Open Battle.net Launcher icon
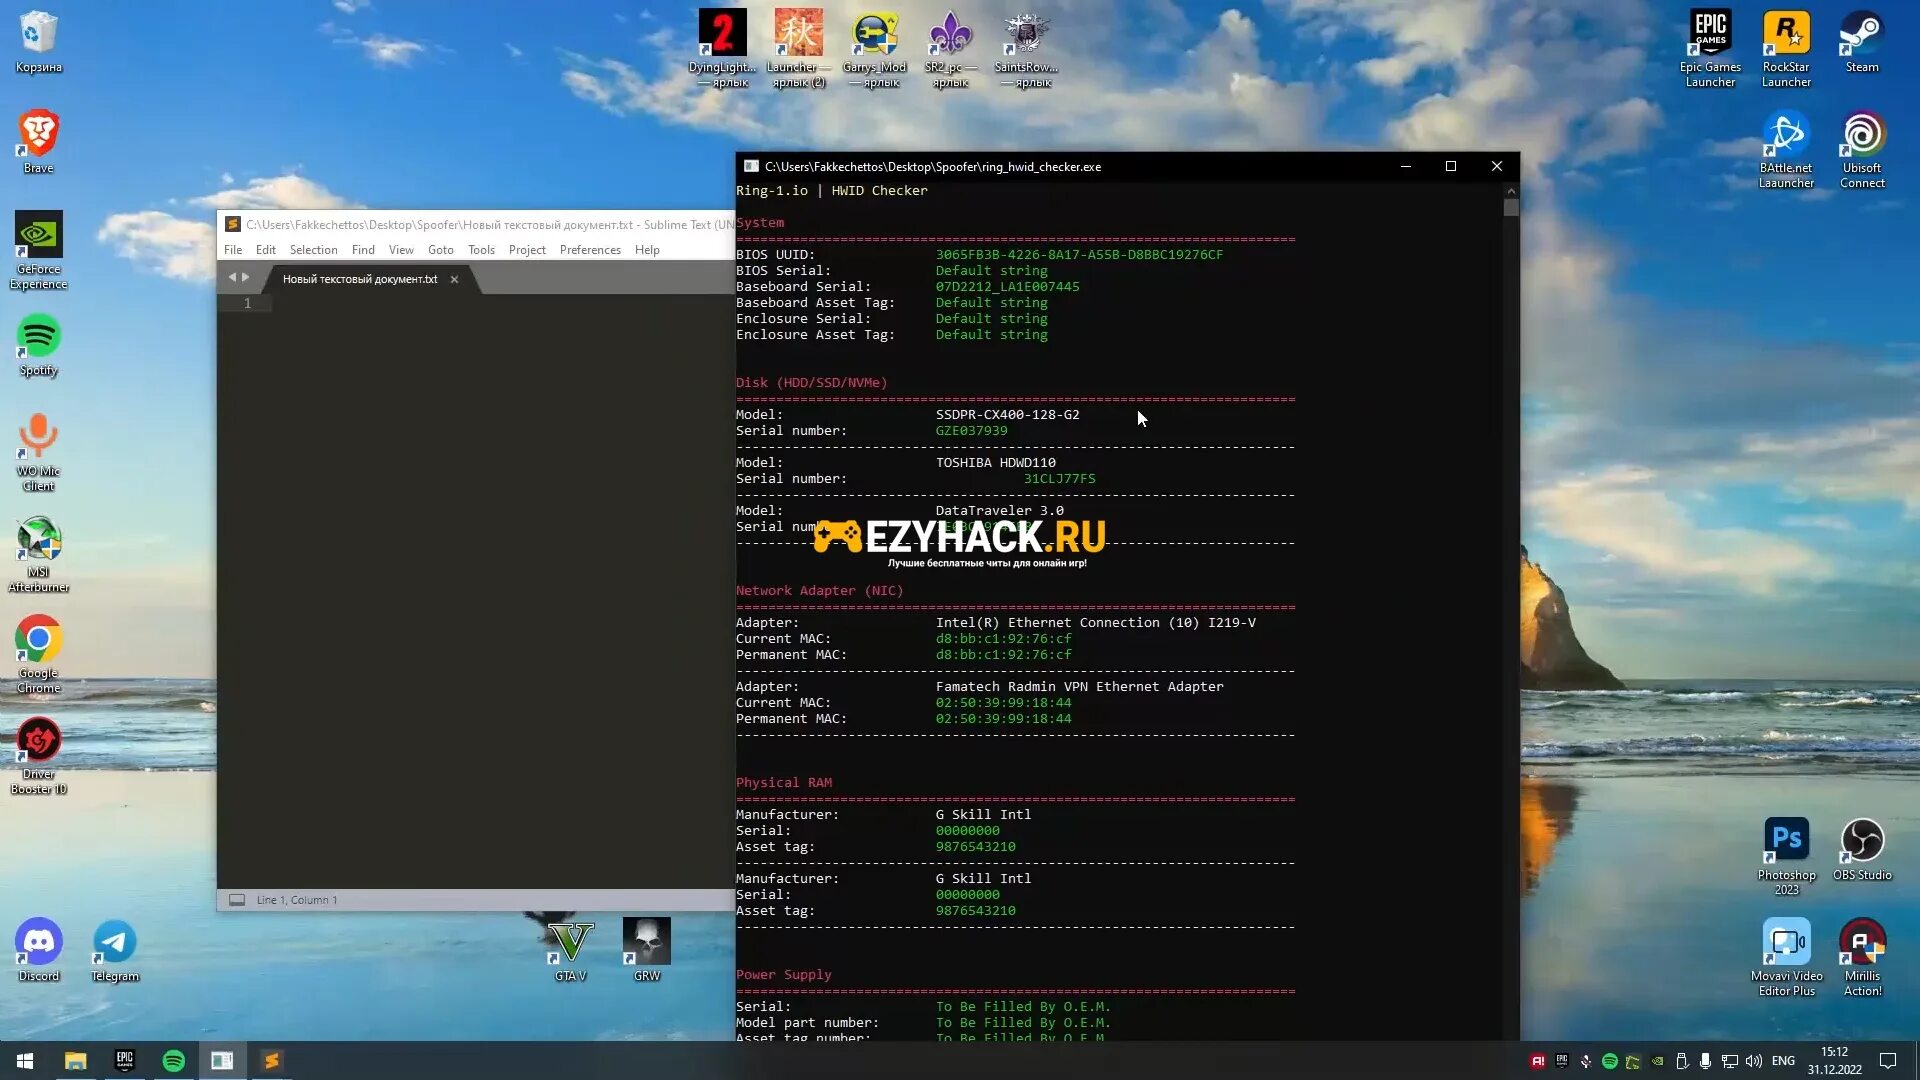 (1786, 150)
